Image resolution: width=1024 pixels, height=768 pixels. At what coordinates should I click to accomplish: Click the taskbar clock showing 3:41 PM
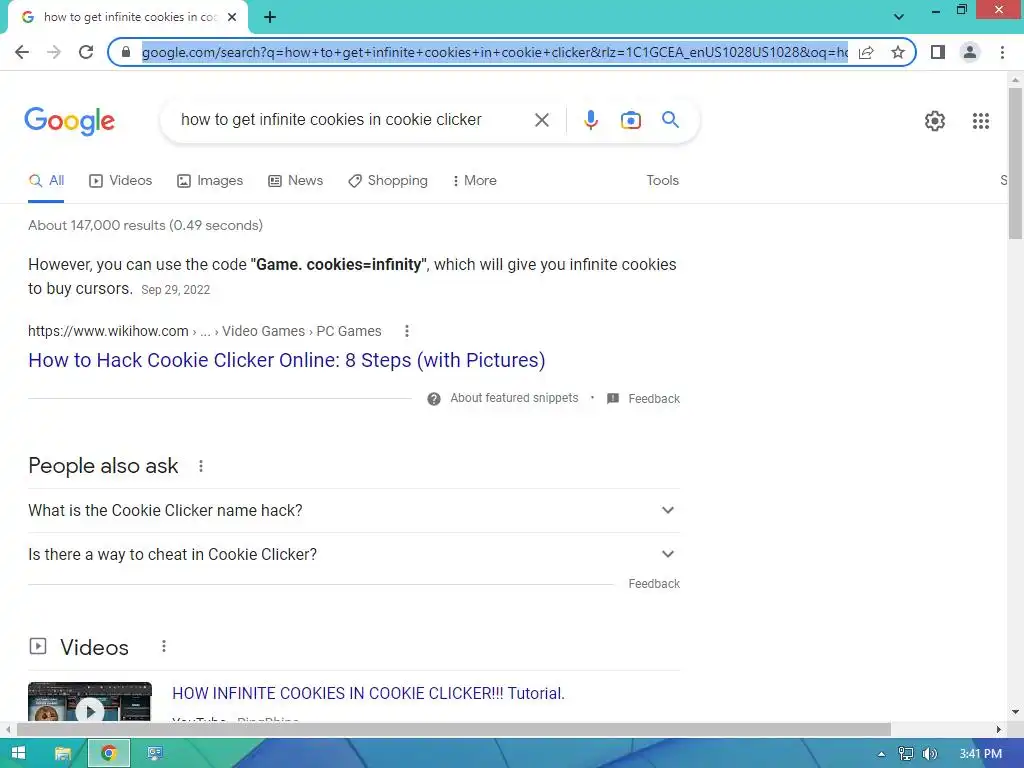[980, 754]
